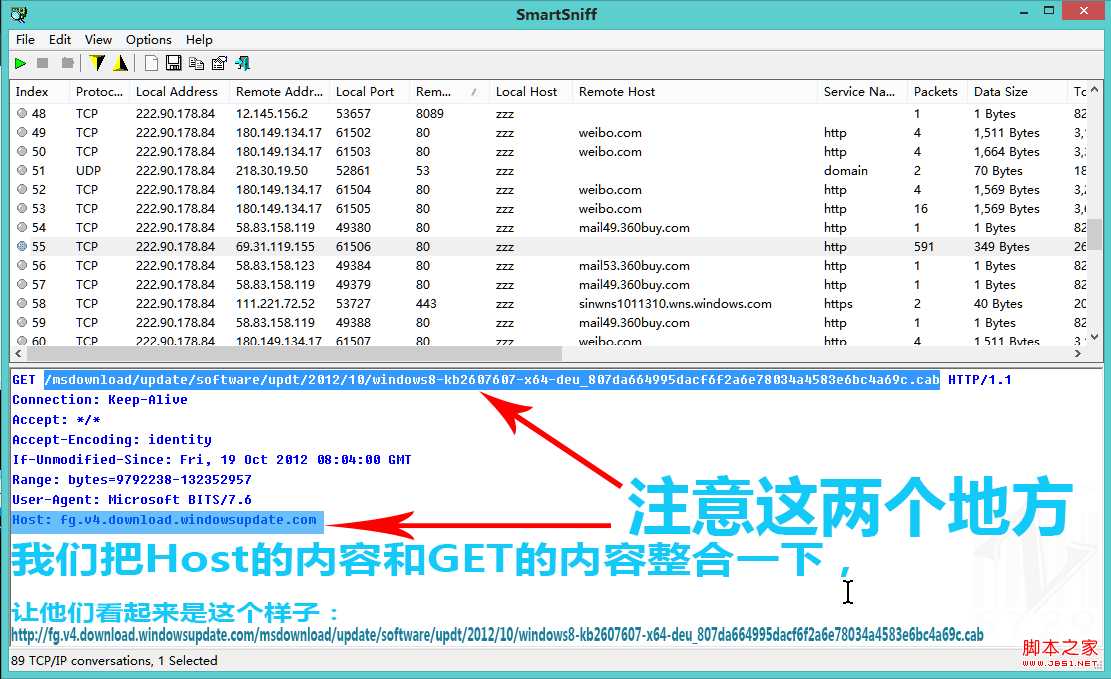Viewport: 1111px width, 679px height.
Task: Open the Help menu
Action: [x=199, y=40]
